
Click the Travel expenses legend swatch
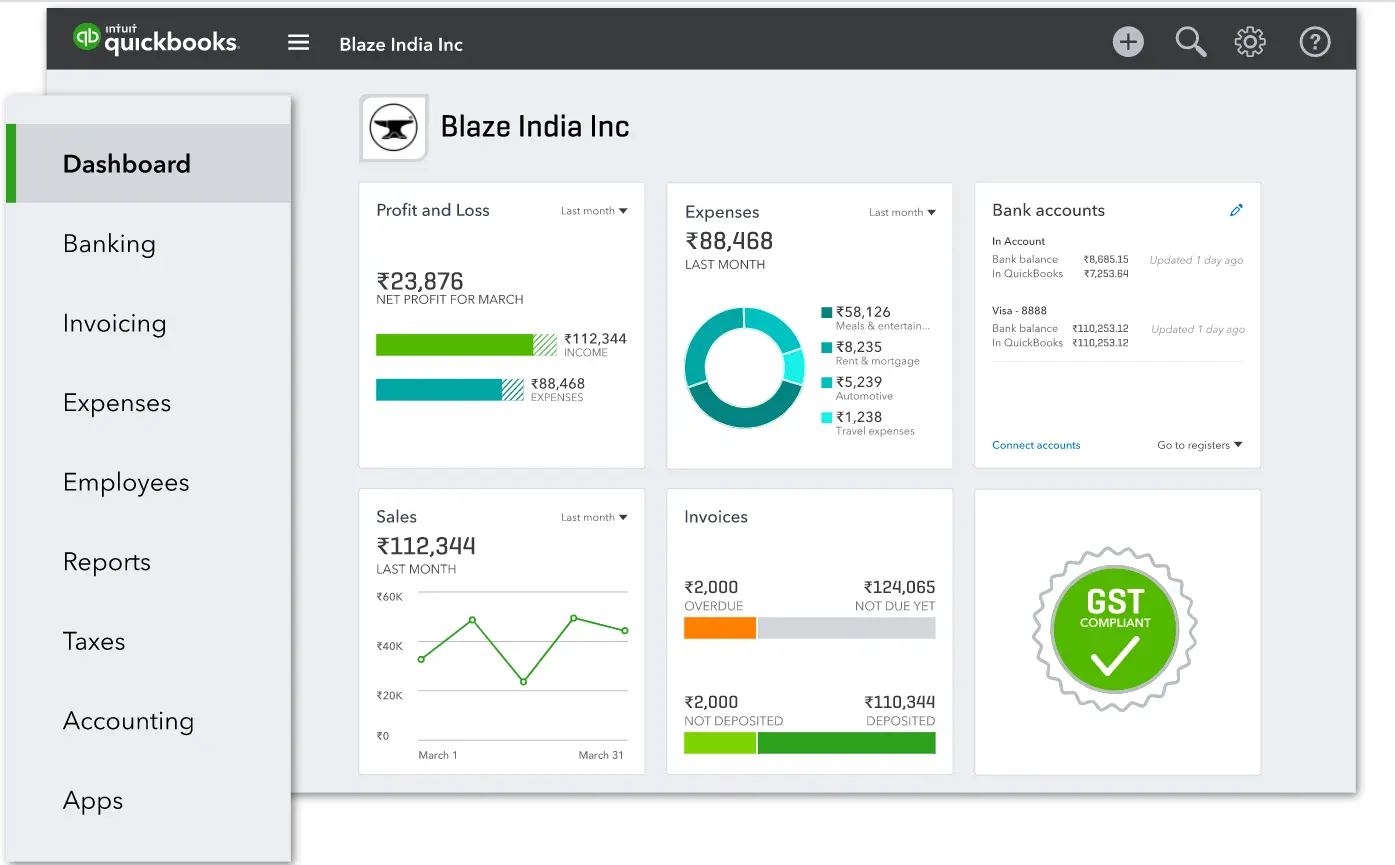click(827, 418)
